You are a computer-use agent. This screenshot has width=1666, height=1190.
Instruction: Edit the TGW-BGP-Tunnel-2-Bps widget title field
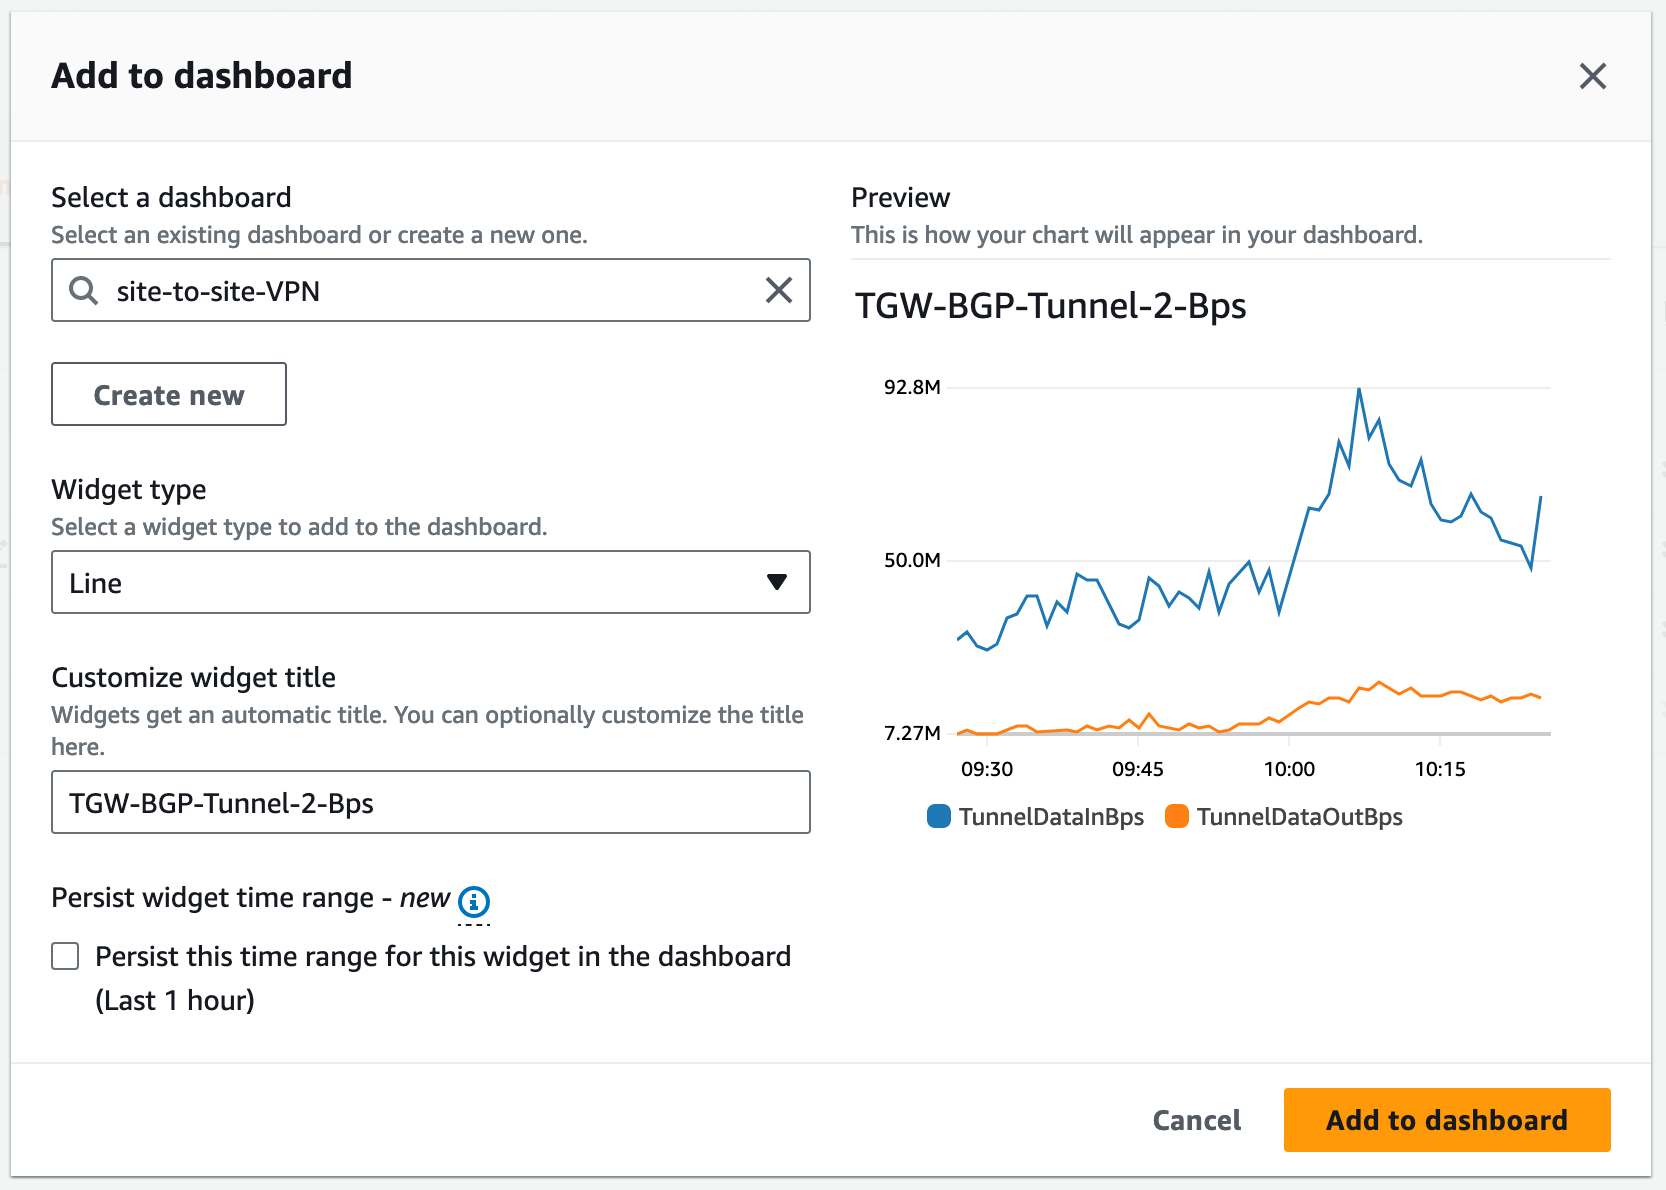tap(431, 802)
